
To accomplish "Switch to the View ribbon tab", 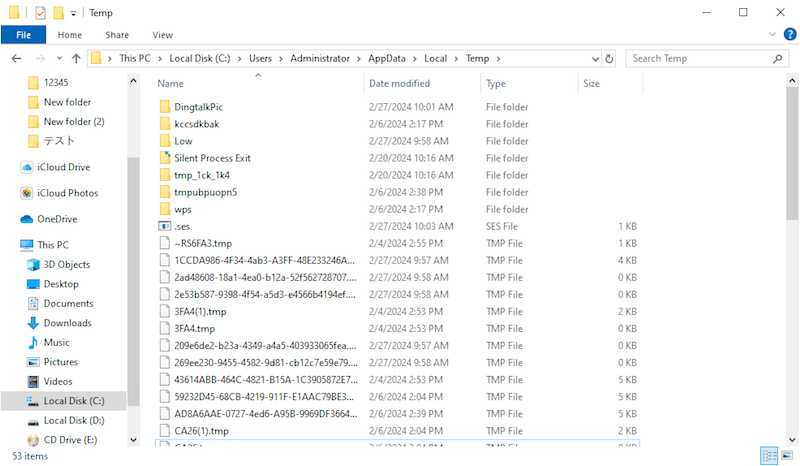I will (162, 35).
